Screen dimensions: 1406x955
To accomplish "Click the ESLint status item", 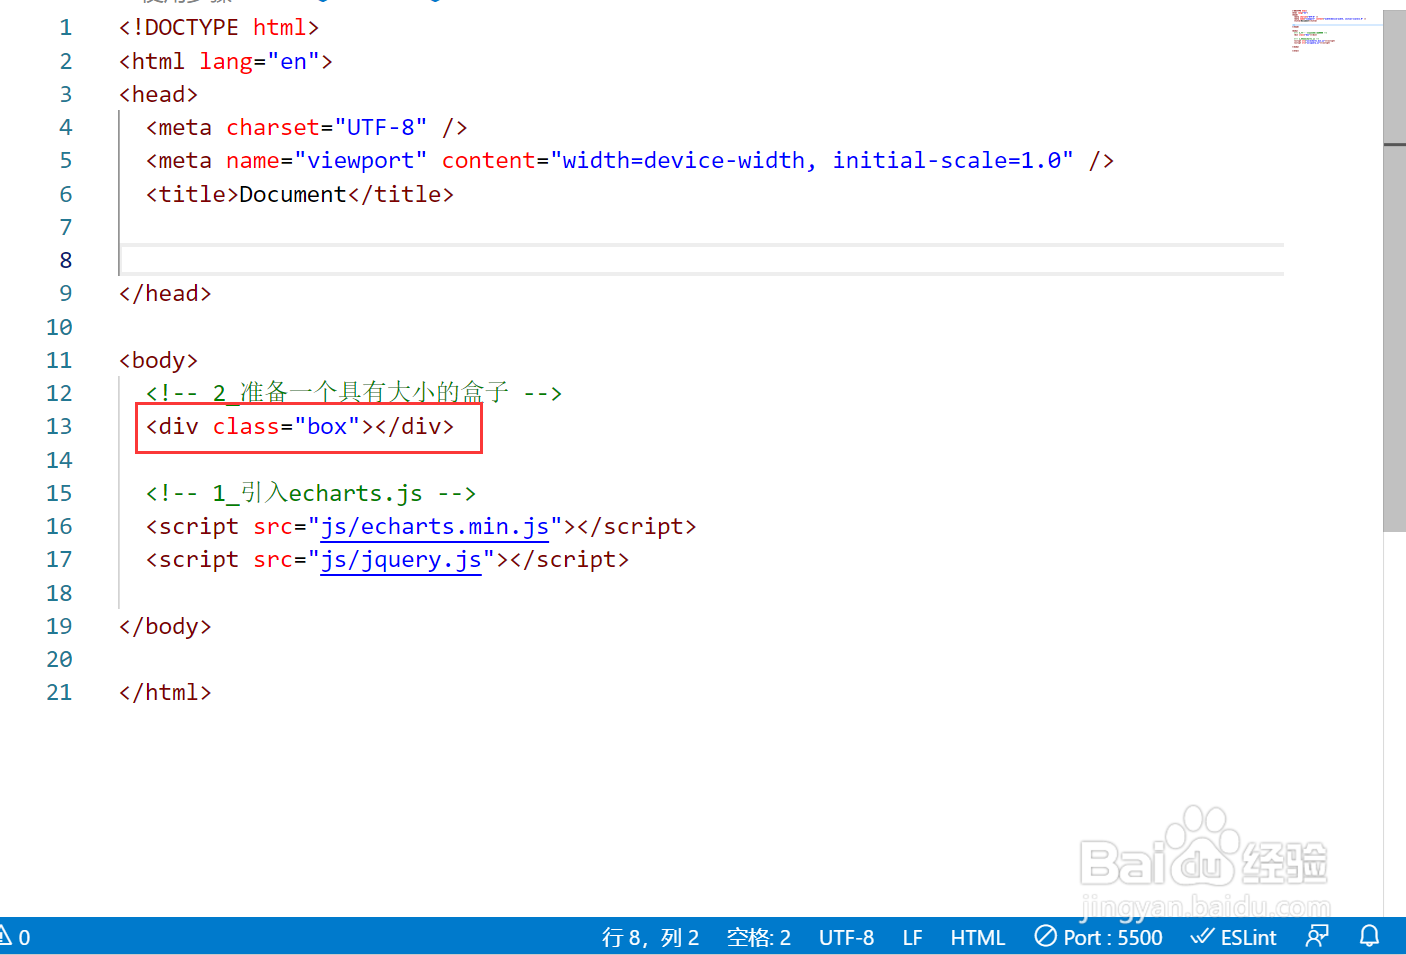I will point(1234,937).
